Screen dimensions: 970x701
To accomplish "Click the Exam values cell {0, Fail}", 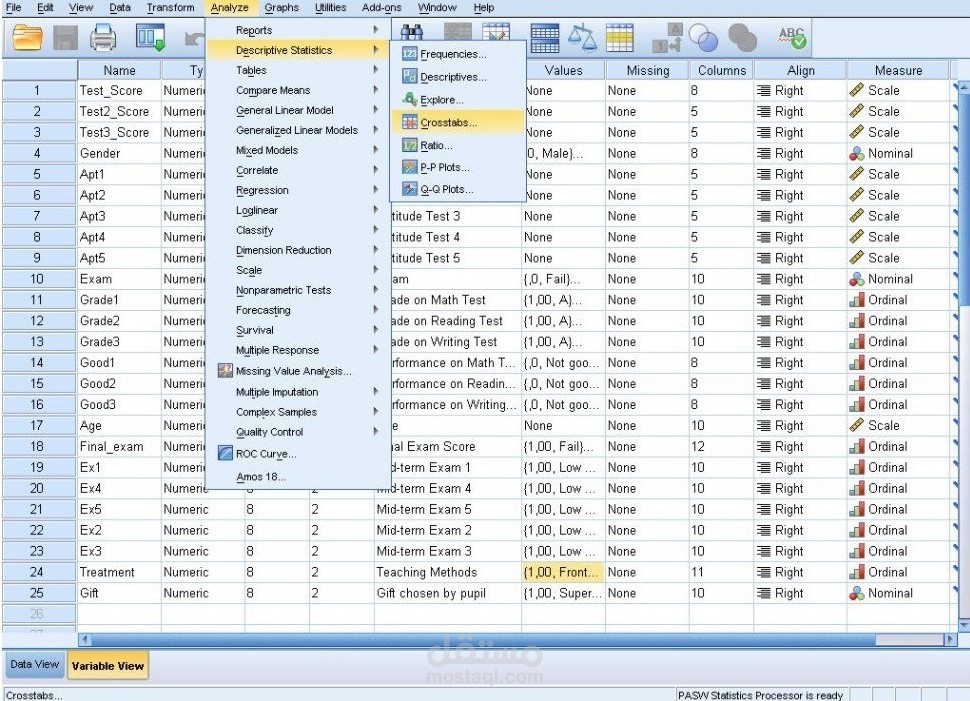I will pyautogui.click(x=563, y=279).
